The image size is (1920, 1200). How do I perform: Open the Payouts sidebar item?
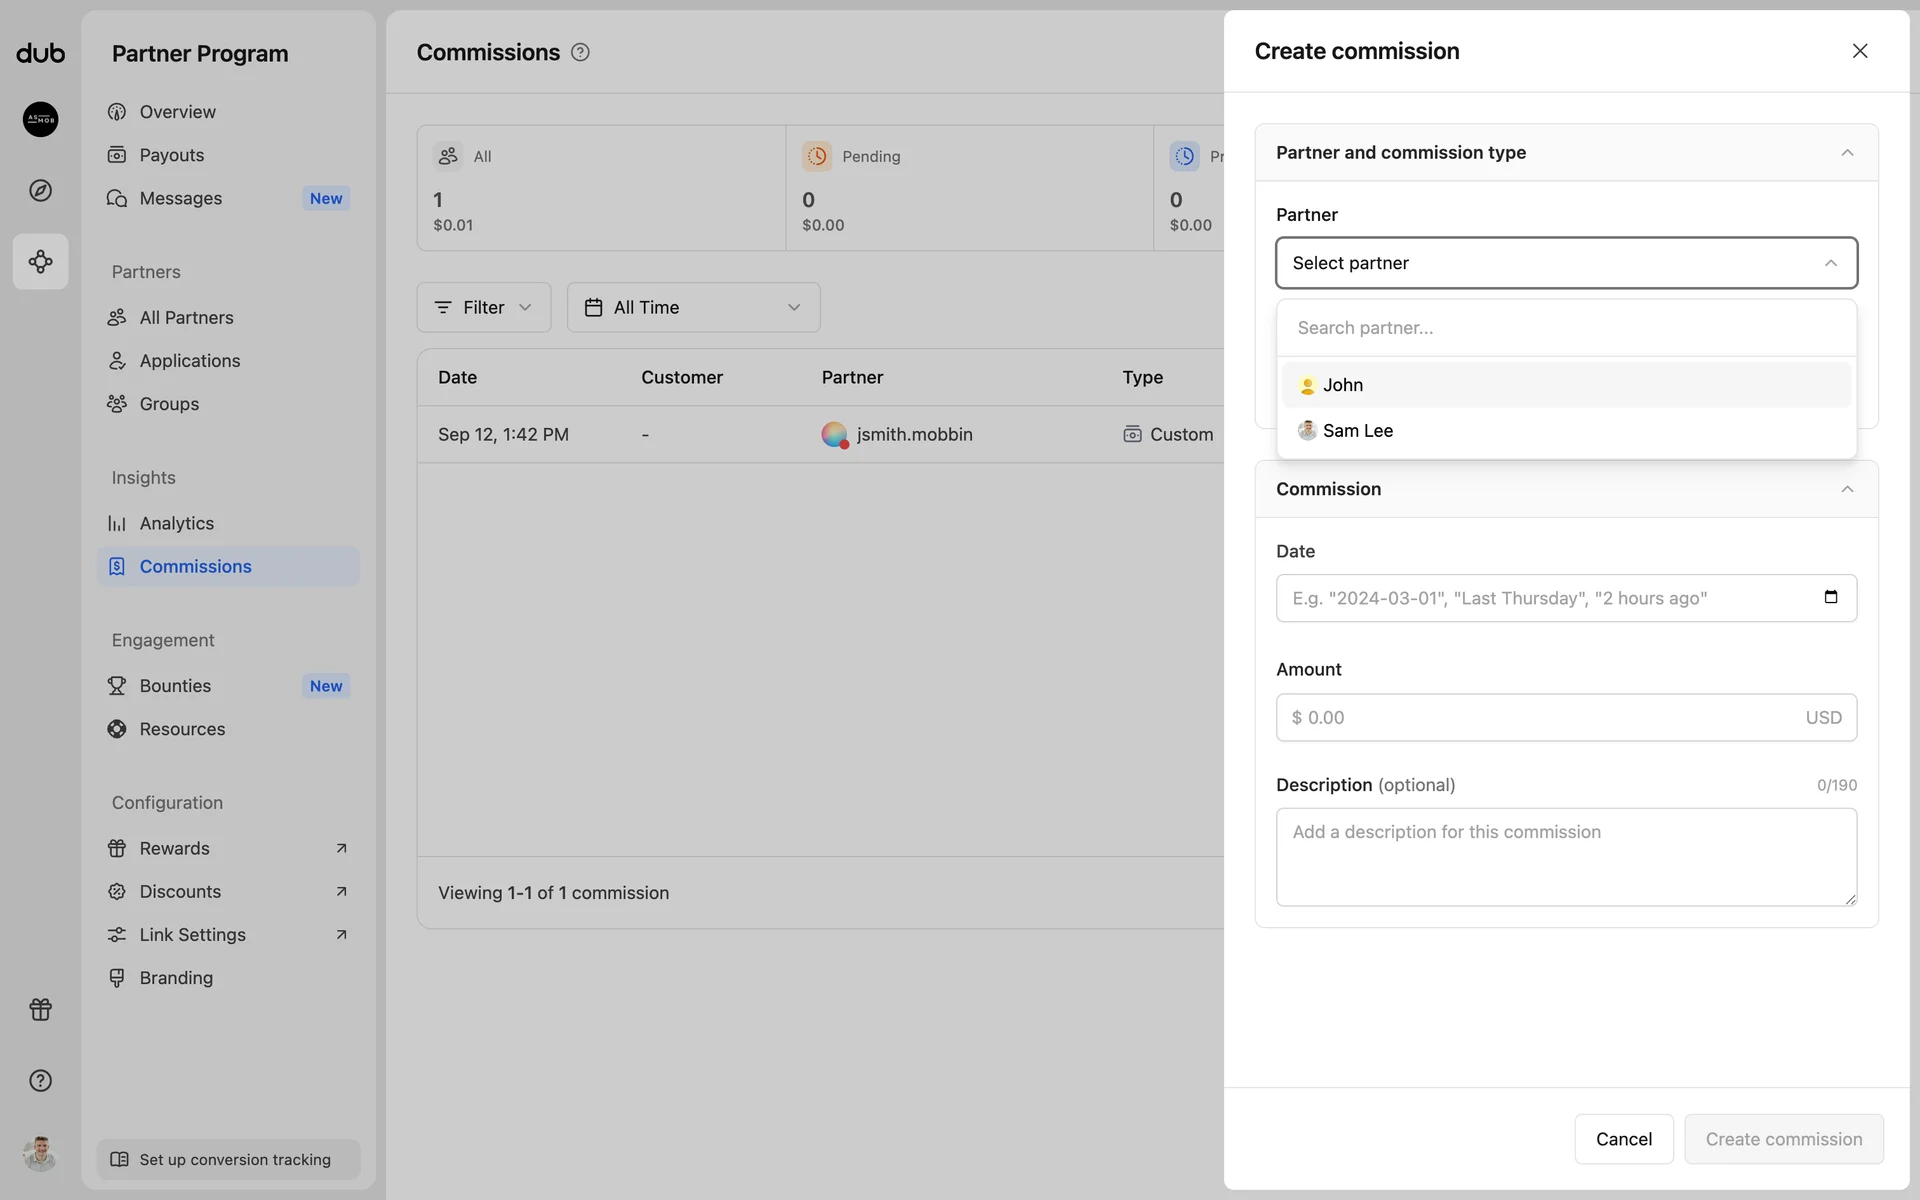tap(171, 155)
